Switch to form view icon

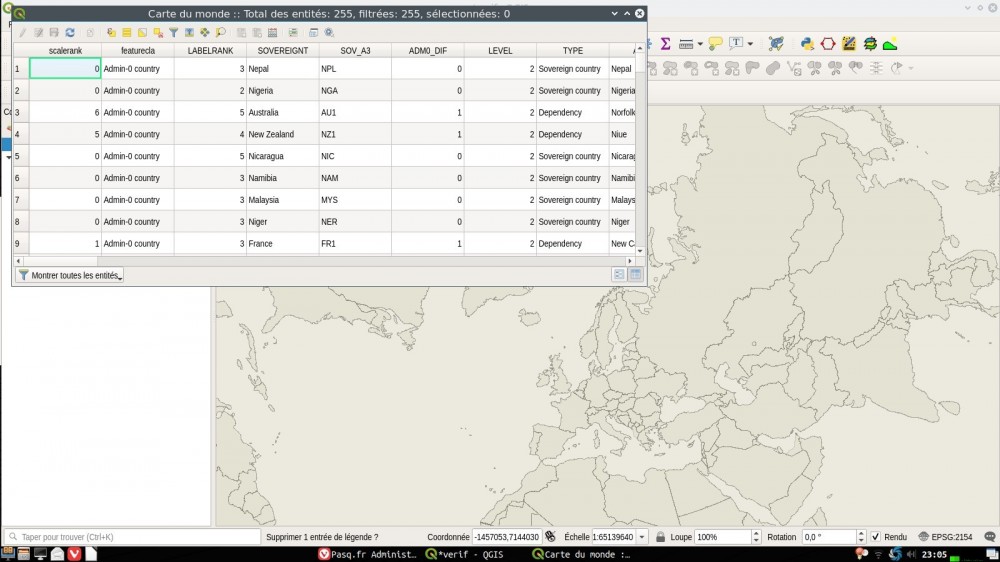pos(619,274)
